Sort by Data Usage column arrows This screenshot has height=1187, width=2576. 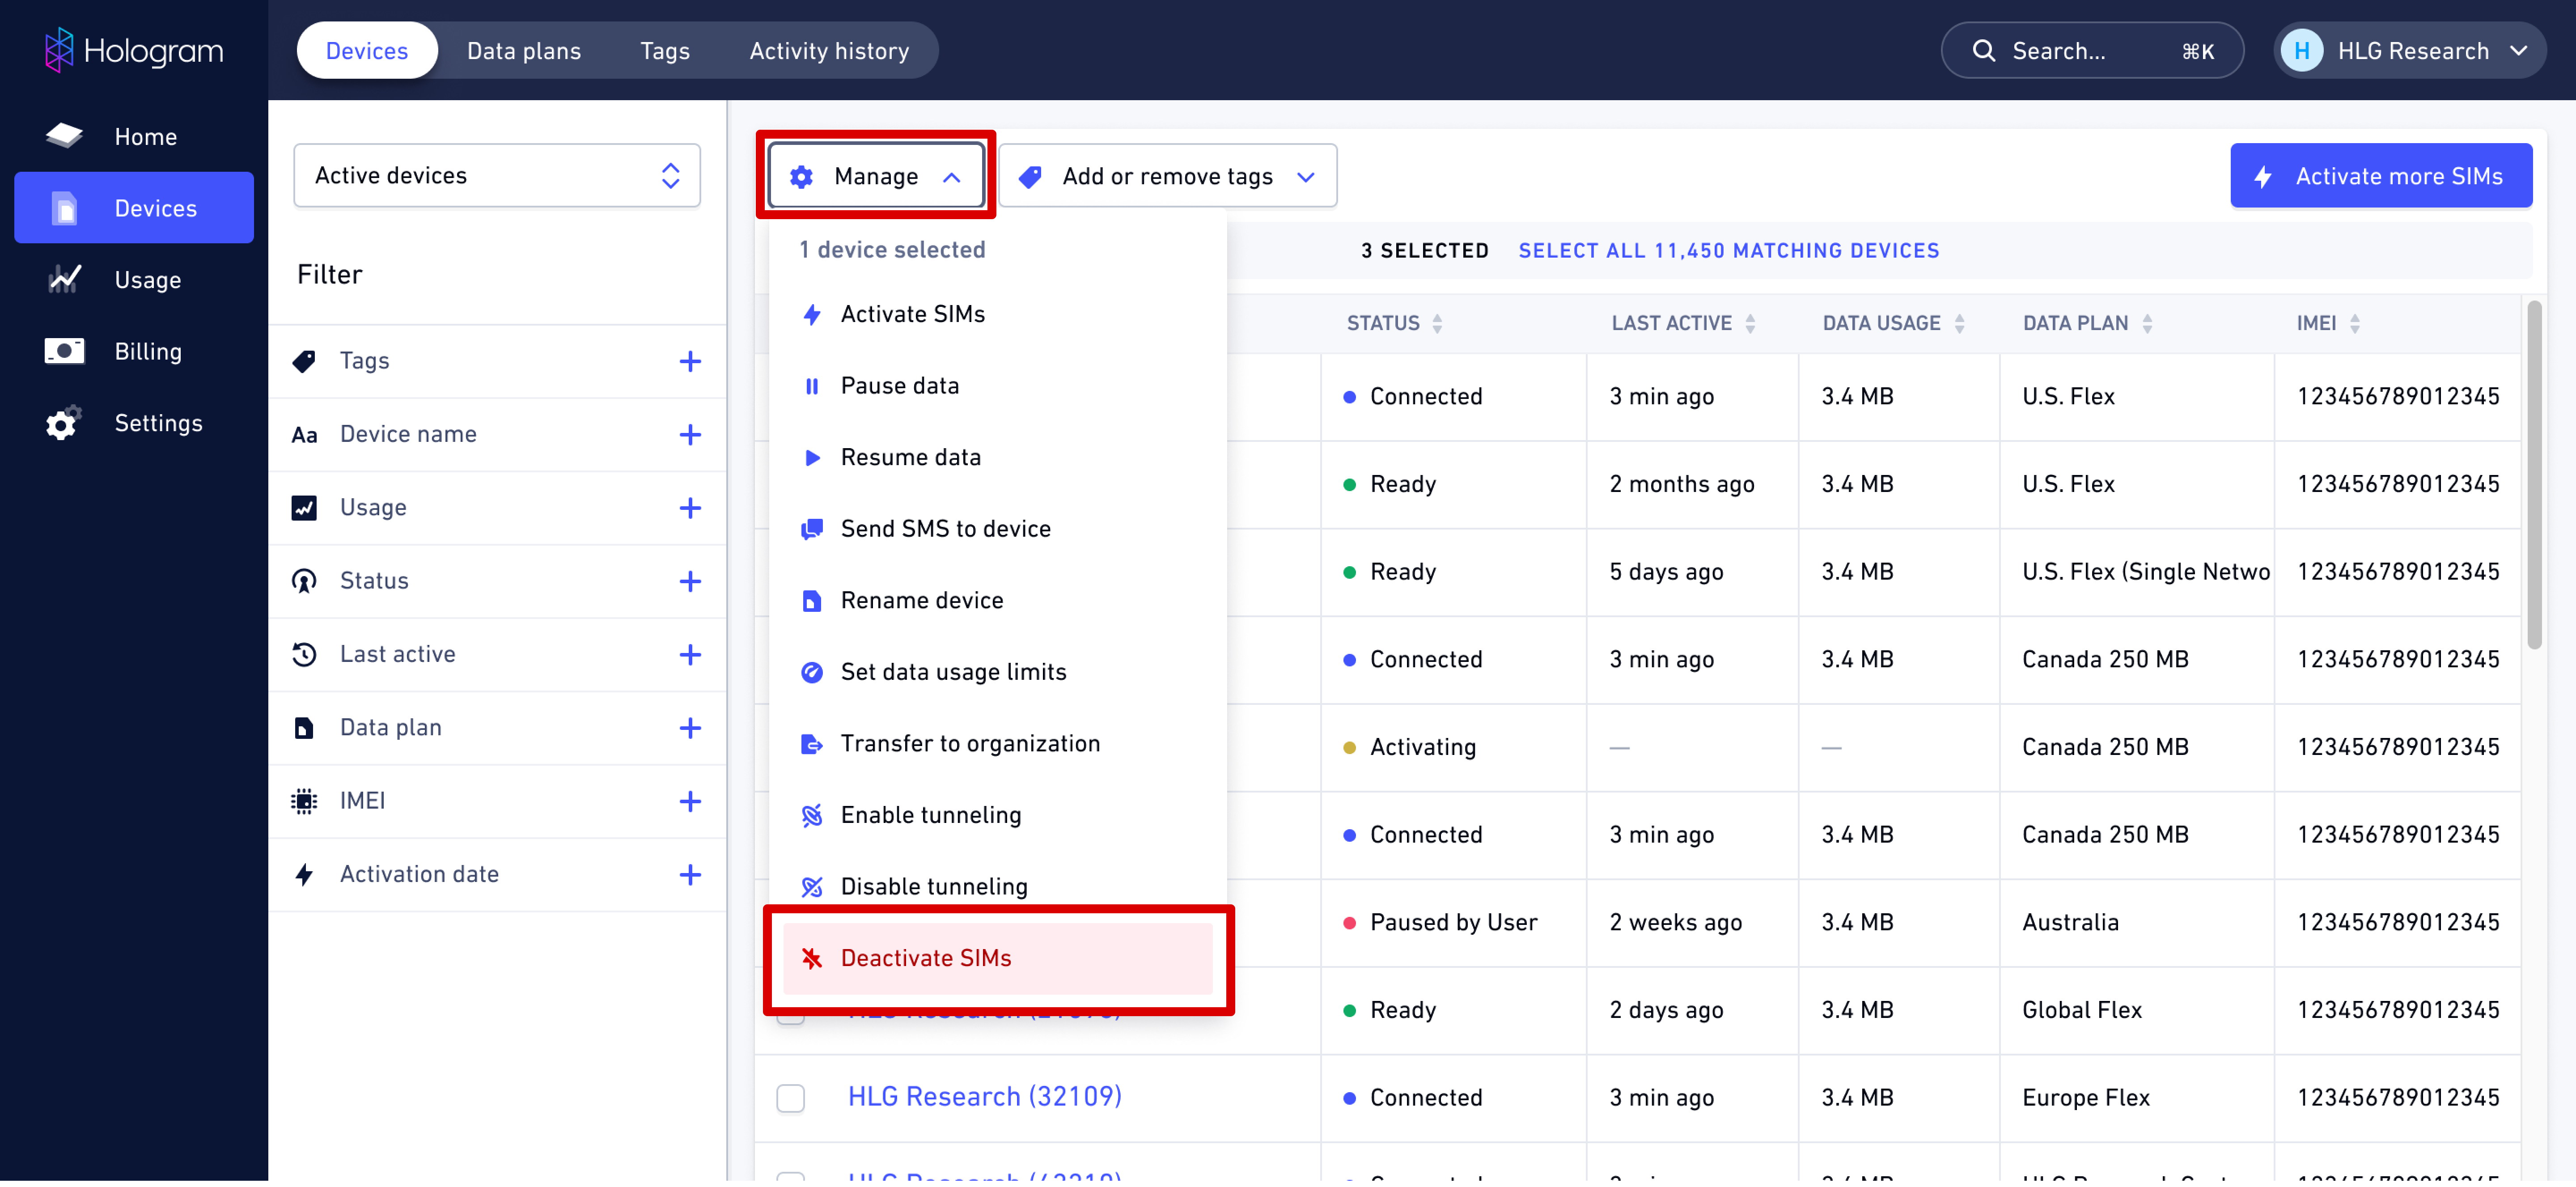coord(1959,323)
